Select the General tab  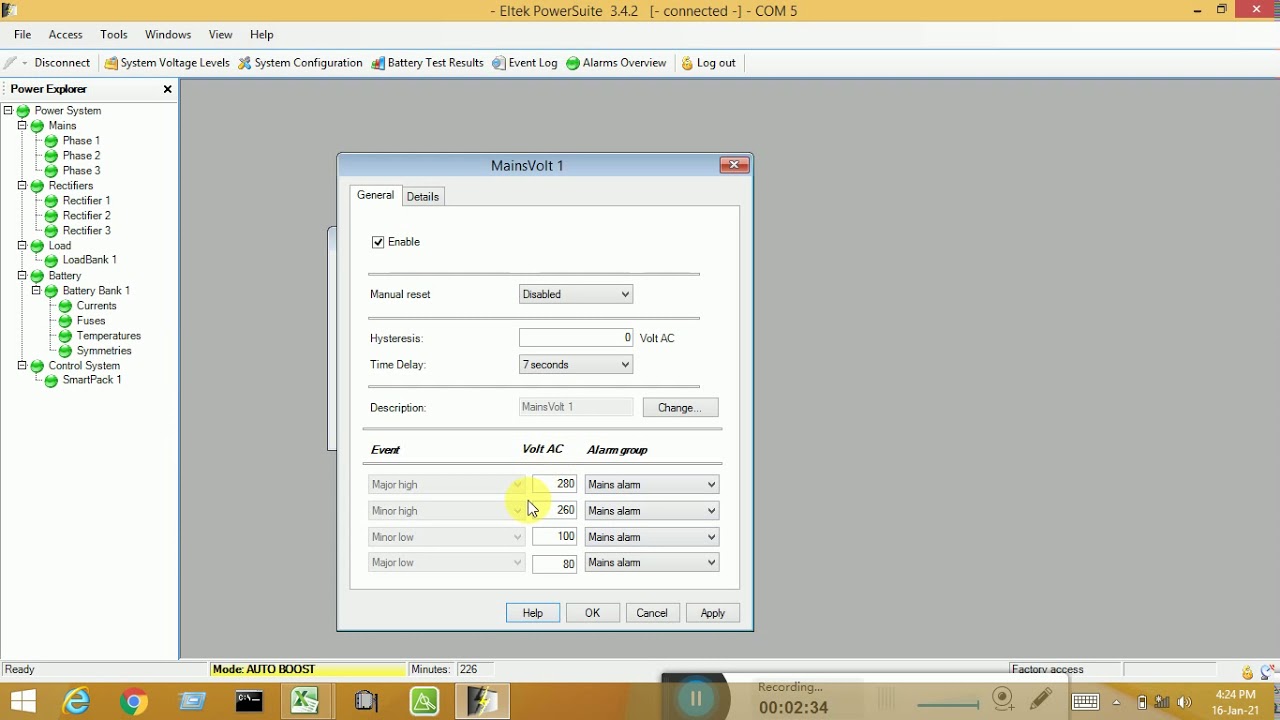(376, 196)
